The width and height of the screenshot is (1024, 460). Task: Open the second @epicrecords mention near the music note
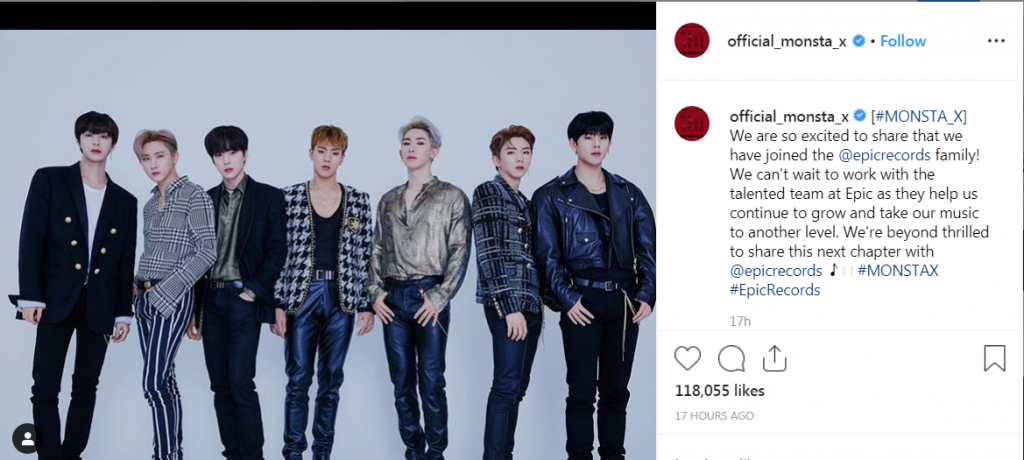point(776,271)
